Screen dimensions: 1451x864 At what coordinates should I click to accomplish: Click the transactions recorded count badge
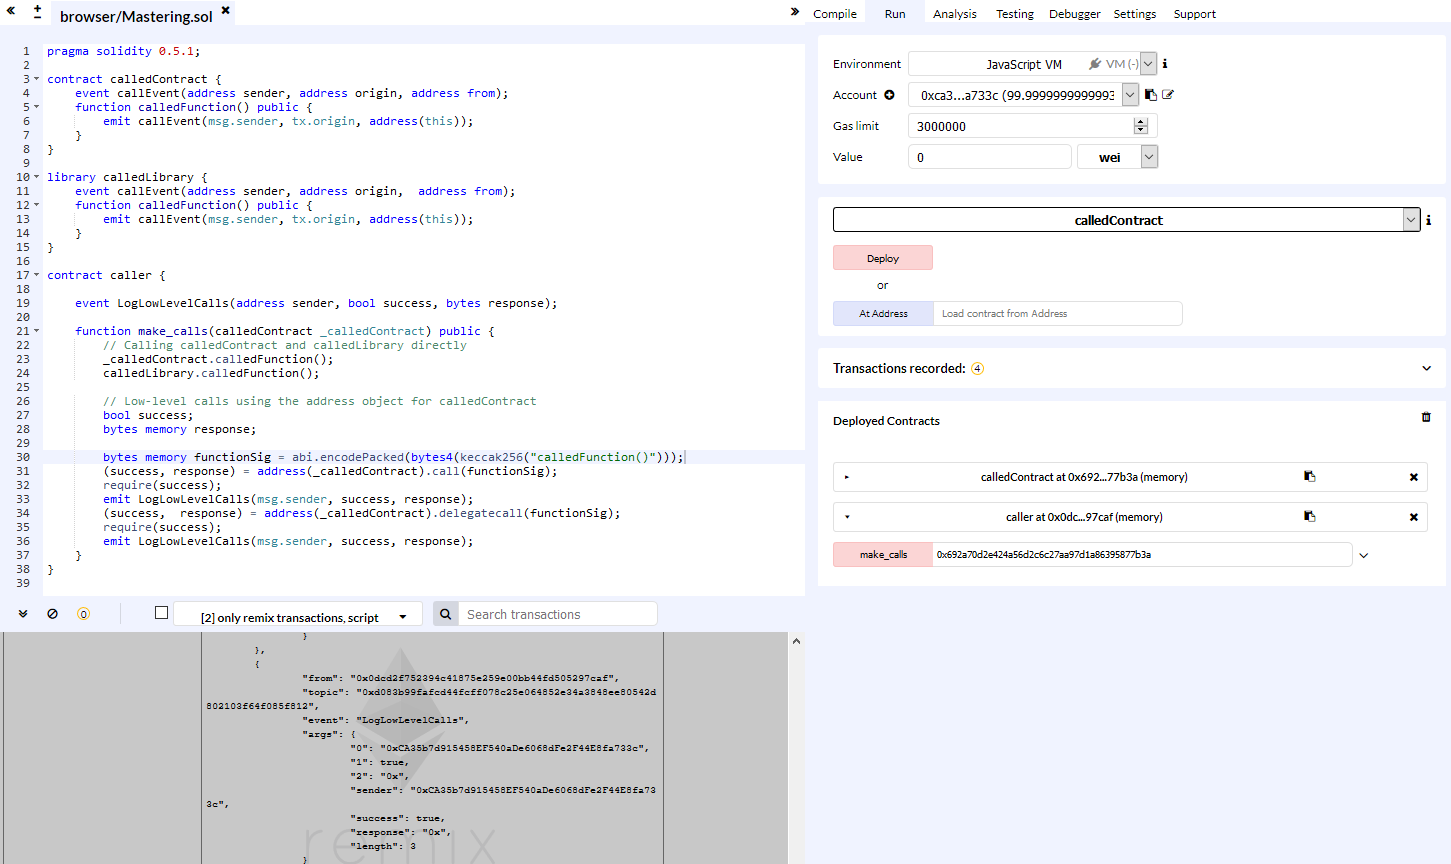click(978, 369)
